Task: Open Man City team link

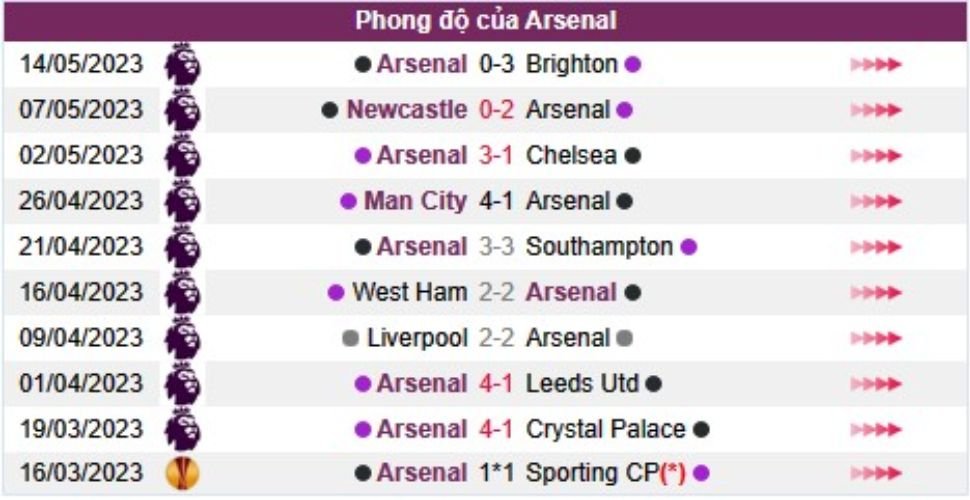Action: pos(415,201)
